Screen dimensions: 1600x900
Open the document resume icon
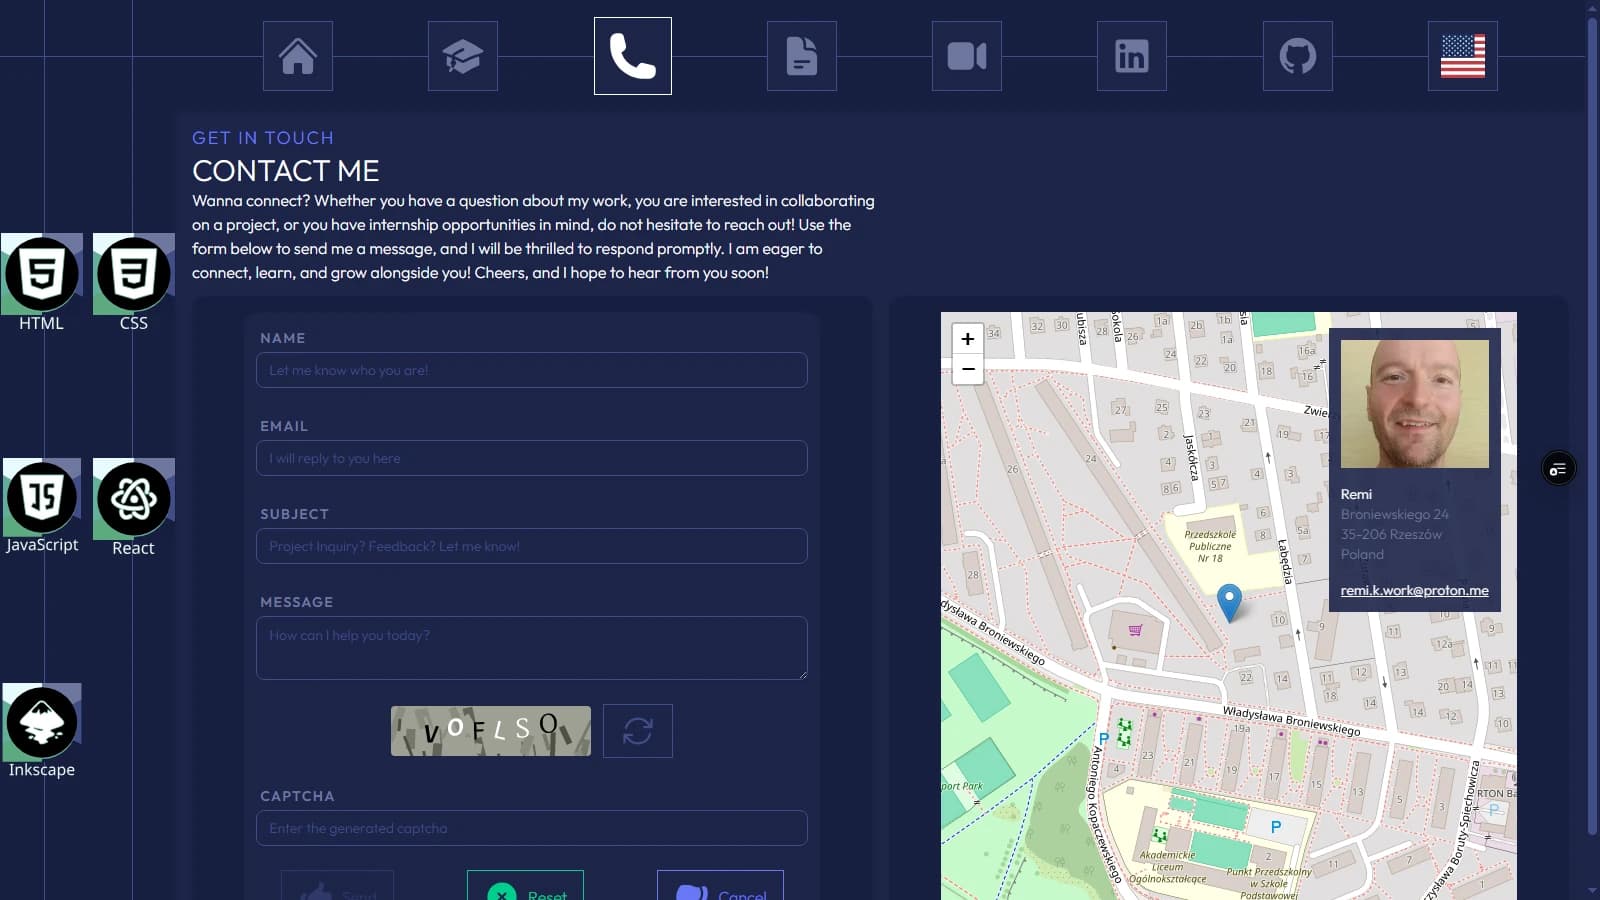[802, 56]
